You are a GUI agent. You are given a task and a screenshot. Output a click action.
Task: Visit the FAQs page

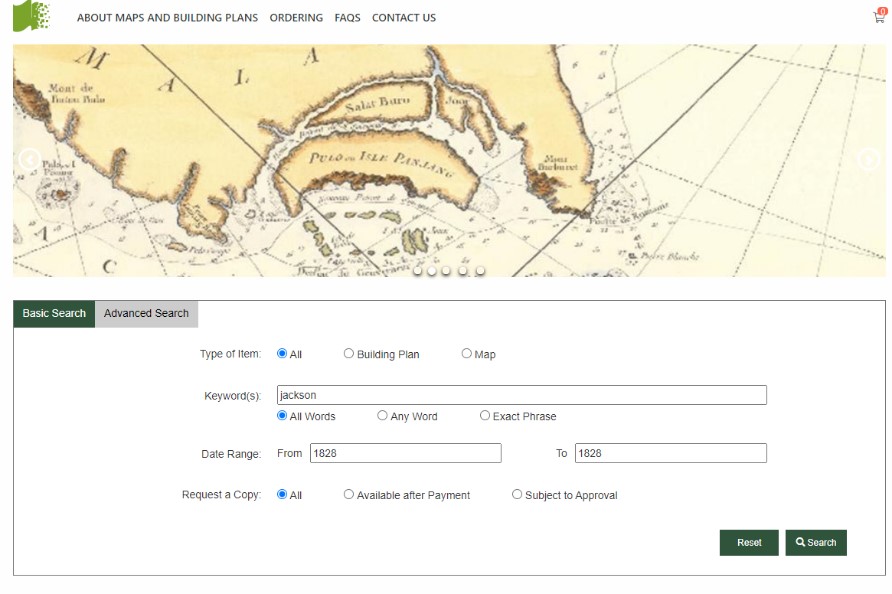347,18
